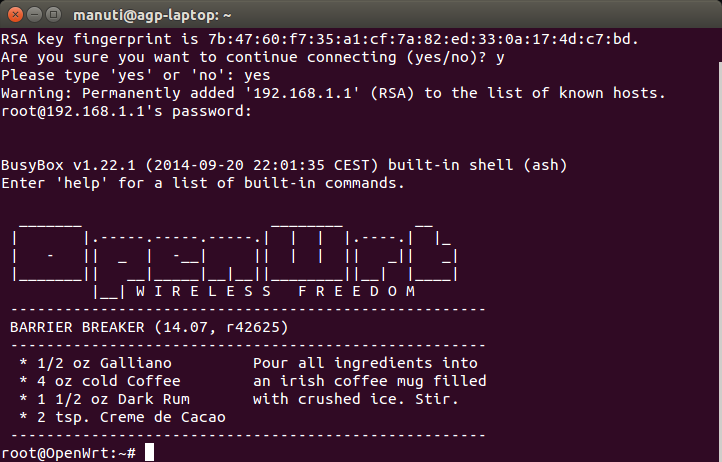Click the "Please type 'yes' or 'no'" line
Image resolution: width=722 pixels, height=462 pixels.
(x=136, y=75)
